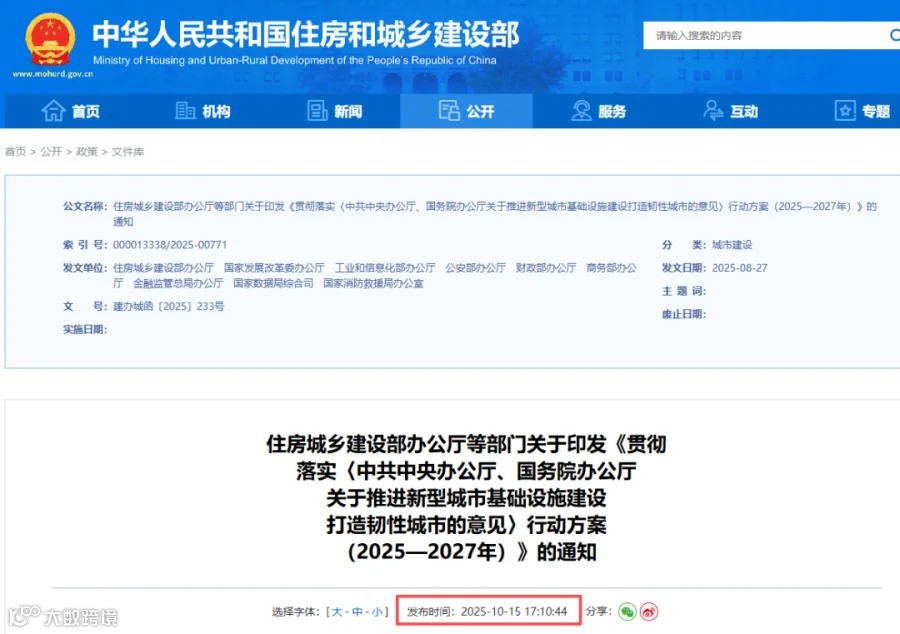Set font size to 小

point(377,612)
